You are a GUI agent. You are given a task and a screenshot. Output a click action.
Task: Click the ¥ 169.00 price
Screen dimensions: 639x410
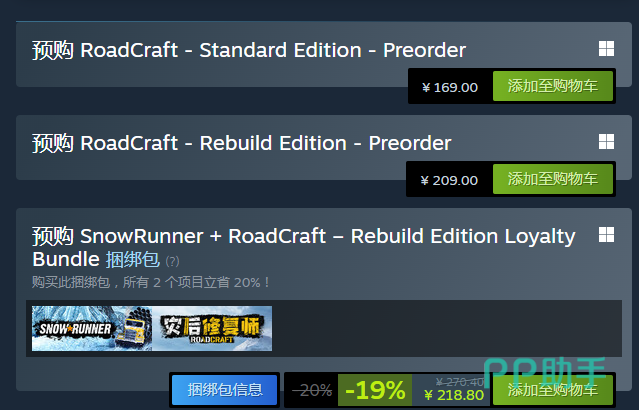[x=450, y=87]
